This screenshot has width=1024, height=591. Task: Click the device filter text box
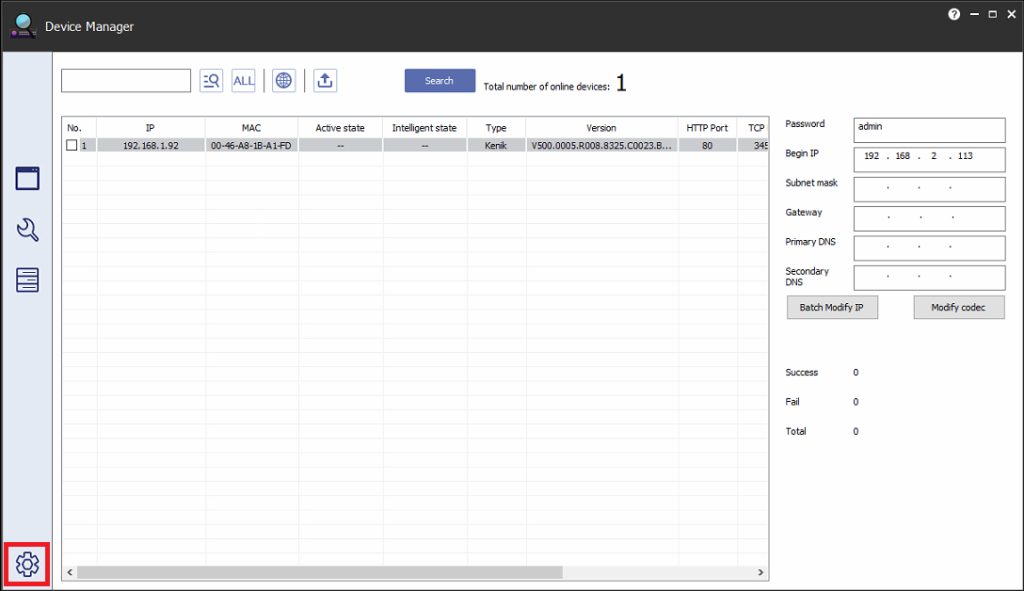pyautogui.click(x=126, y=81)
